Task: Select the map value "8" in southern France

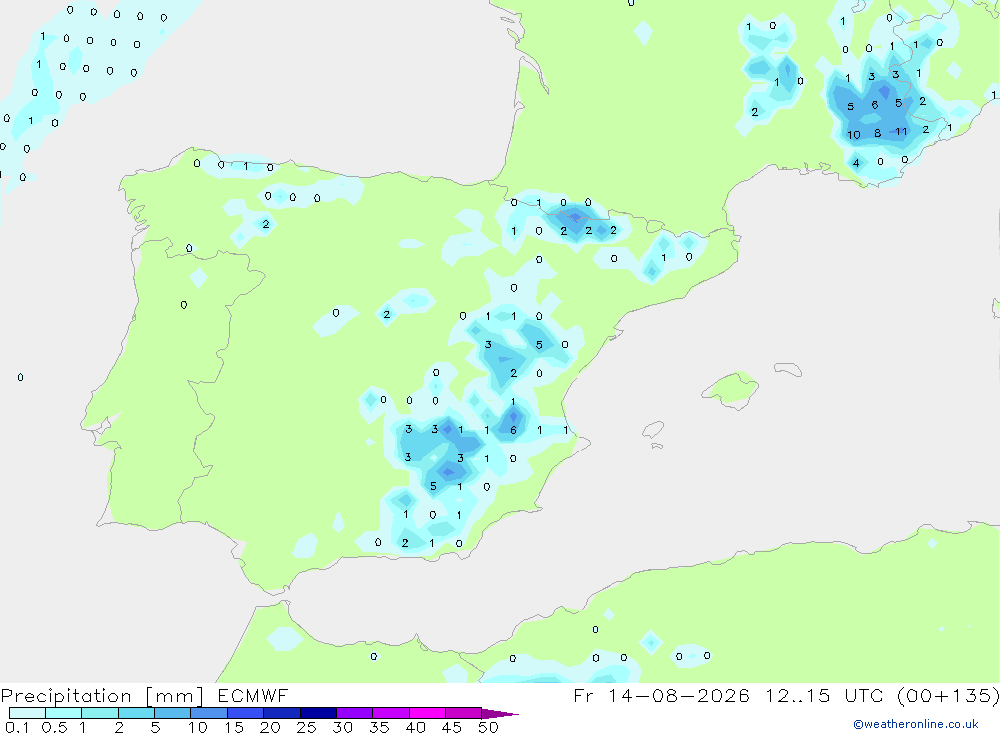Action: (878, 133)
